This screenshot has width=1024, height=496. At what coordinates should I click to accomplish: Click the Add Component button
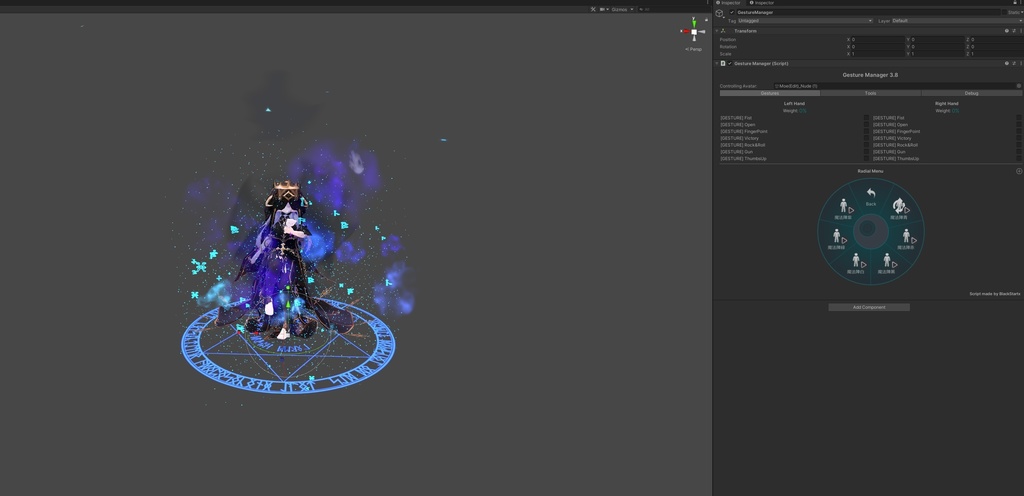click(x=869, y=307)
